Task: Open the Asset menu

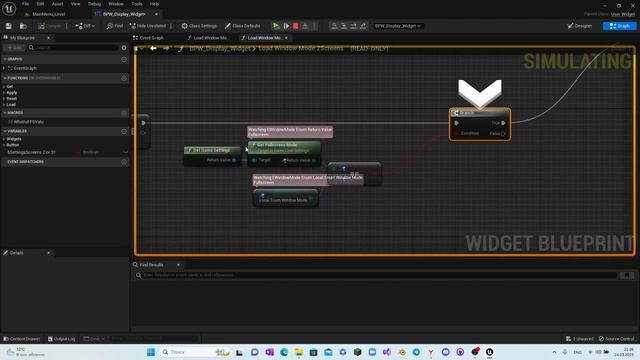Action: pos(57,4)
